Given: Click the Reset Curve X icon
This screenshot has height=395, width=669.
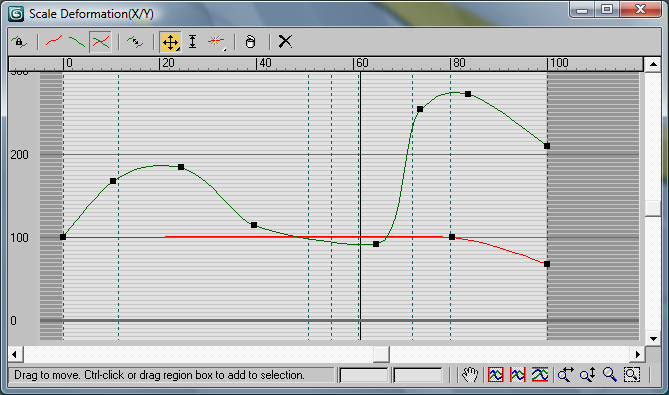Looking at the screenshot, I should pyautogui.click(x=285, y=42).
